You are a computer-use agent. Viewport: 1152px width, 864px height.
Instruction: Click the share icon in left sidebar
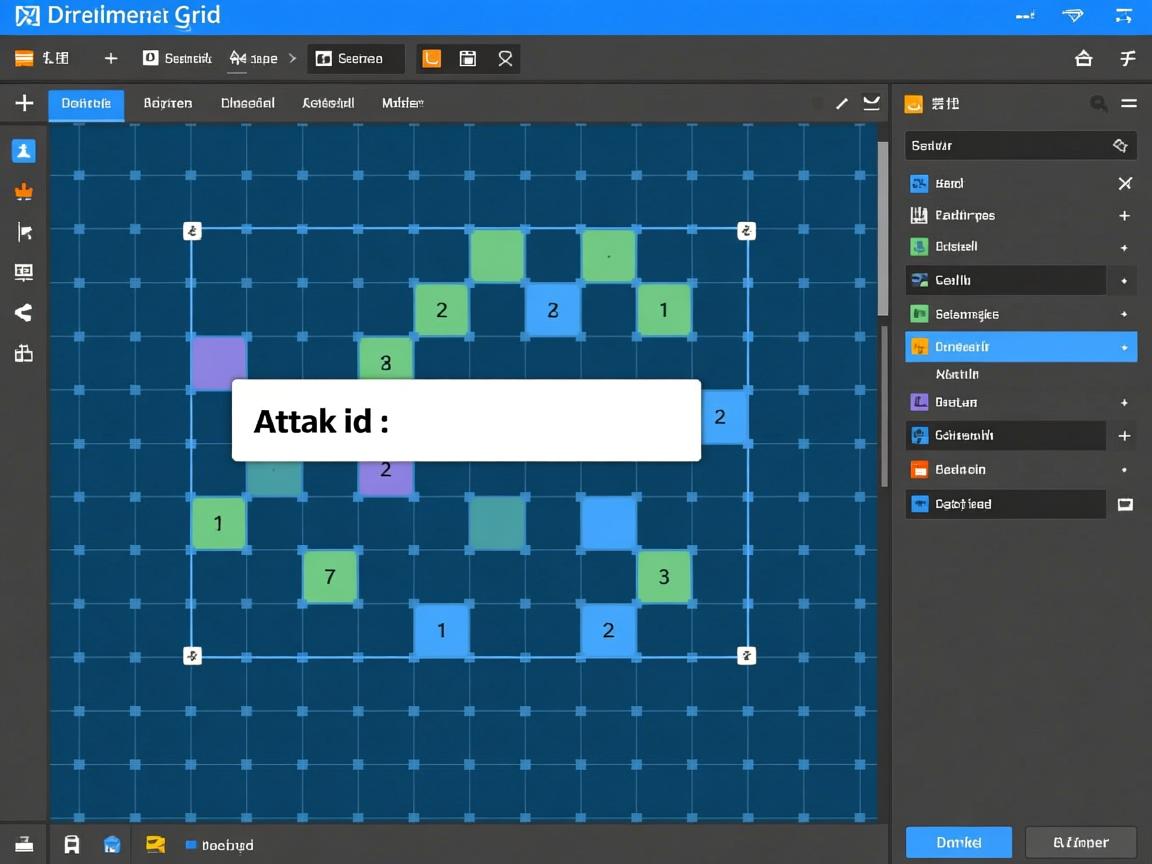[23, 313]
